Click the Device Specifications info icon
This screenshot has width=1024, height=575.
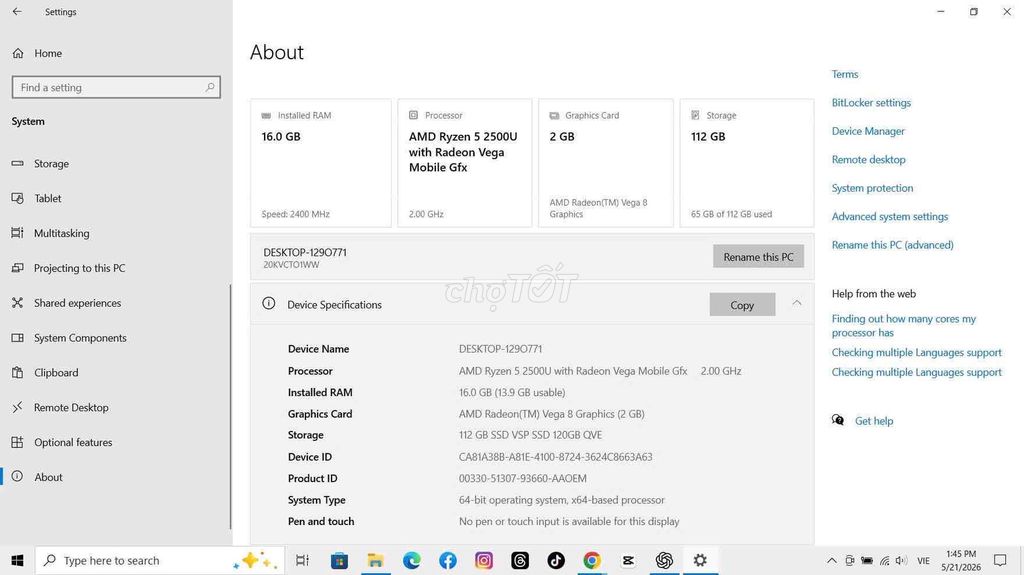coord(268,303)
